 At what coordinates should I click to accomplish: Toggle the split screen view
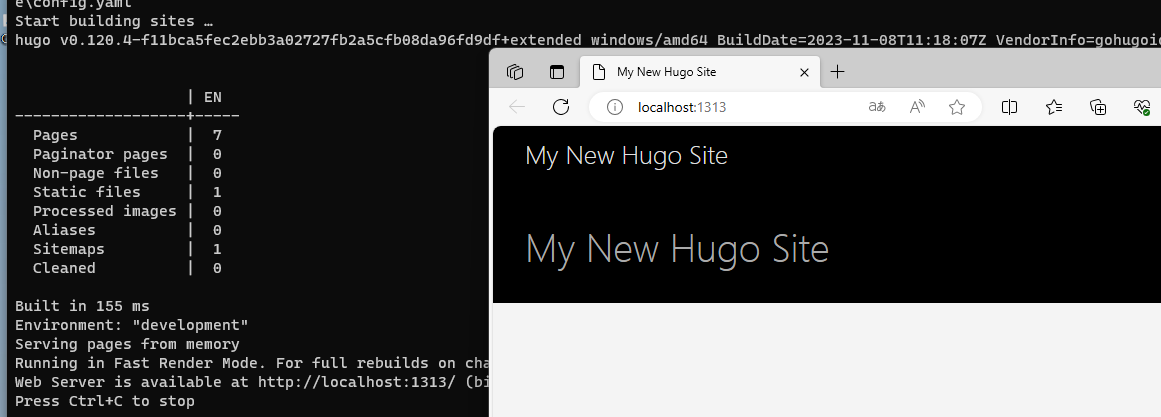pos(1010,107)
